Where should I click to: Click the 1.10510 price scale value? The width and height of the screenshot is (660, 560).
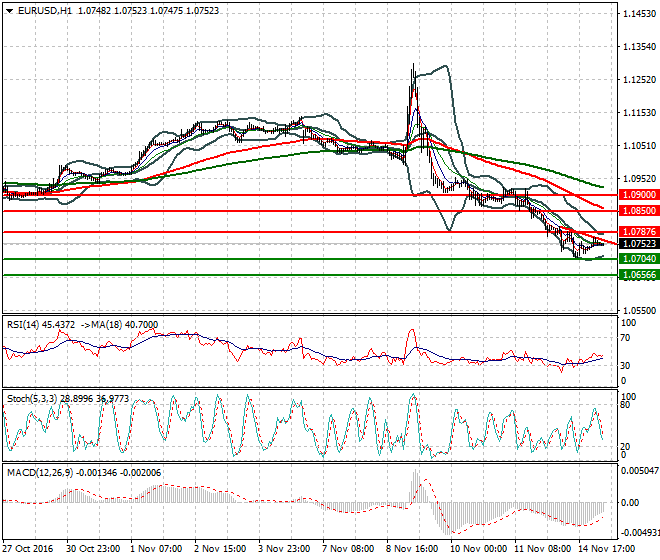pyautogui.click(x=639, y=146)
